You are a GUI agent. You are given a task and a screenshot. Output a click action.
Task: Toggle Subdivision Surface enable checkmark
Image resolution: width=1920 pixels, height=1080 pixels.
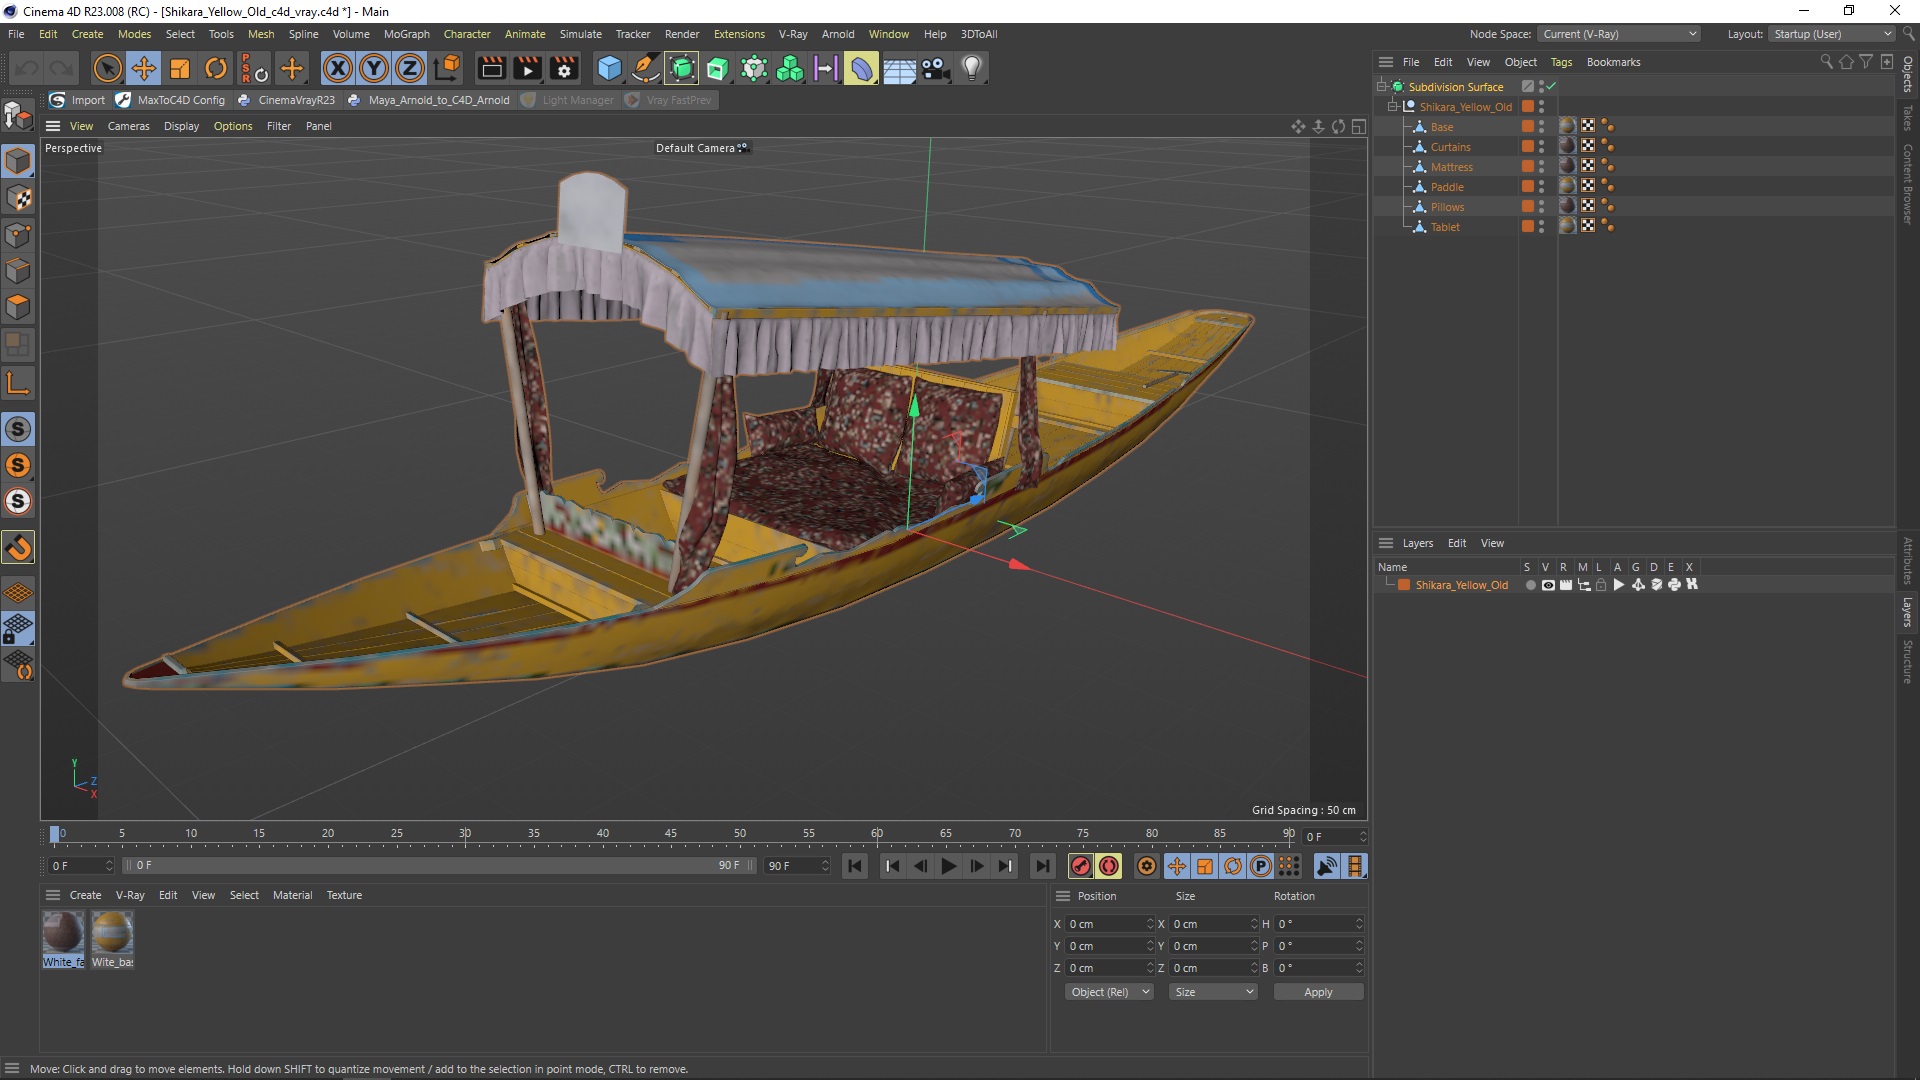point(1551,87)
